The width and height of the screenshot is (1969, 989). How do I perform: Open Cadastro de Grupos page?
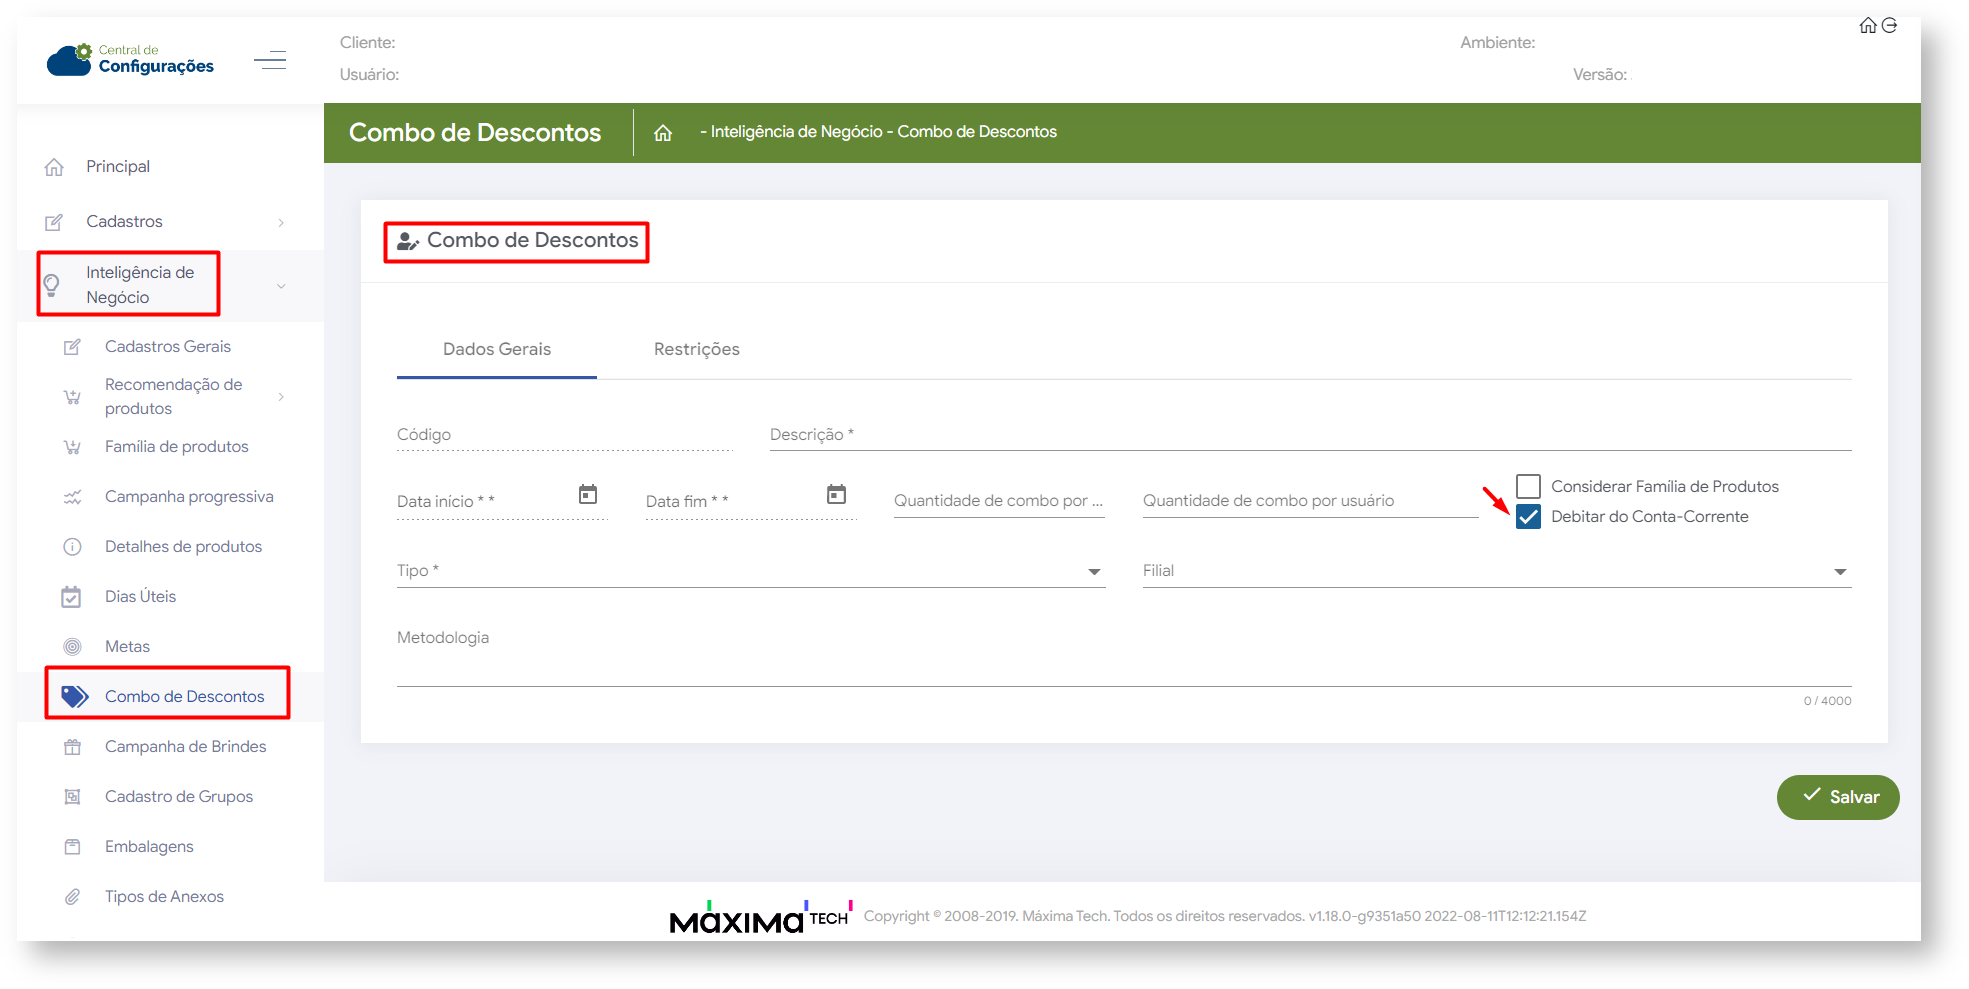179,797
